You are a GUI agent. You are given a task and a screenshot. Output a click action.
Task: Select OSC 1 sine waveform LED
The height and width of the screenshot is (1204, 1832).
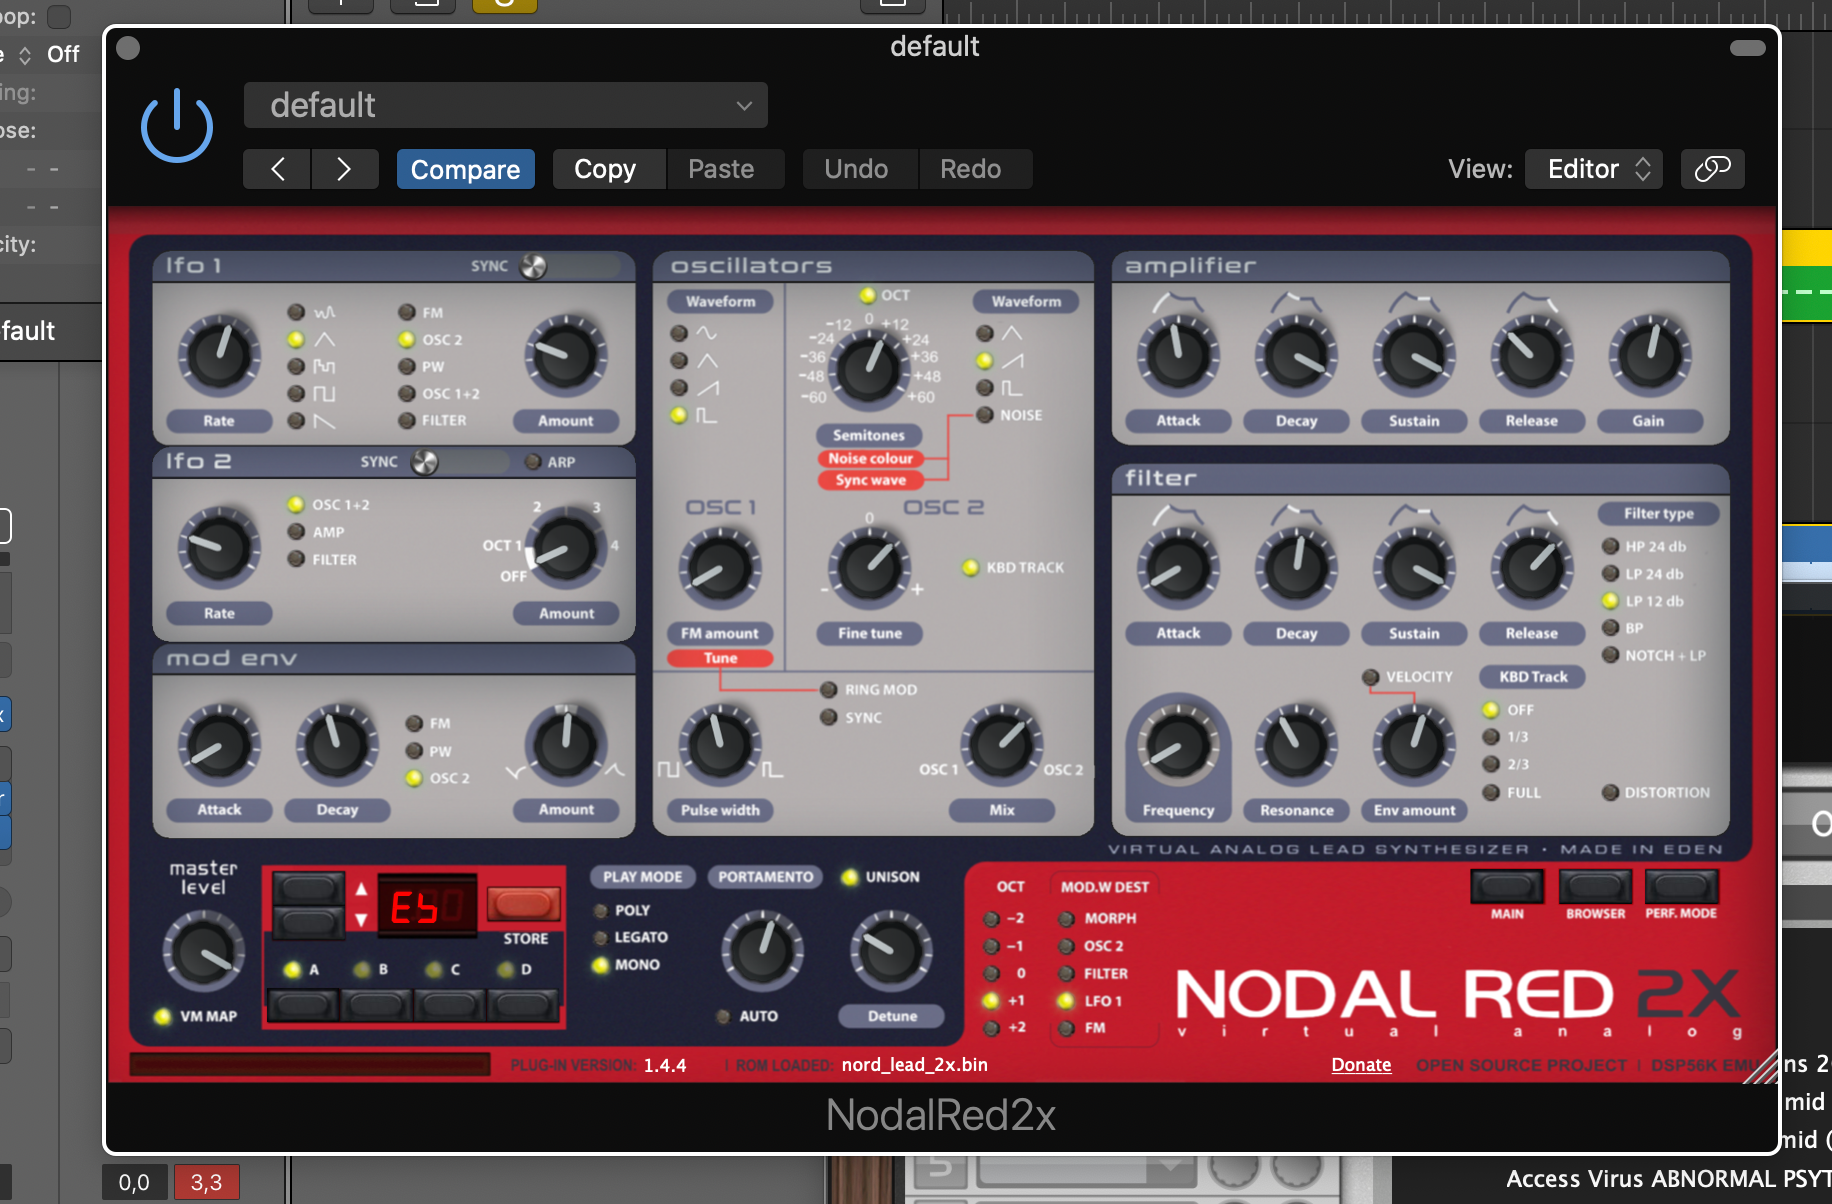(x=679, y=333)
